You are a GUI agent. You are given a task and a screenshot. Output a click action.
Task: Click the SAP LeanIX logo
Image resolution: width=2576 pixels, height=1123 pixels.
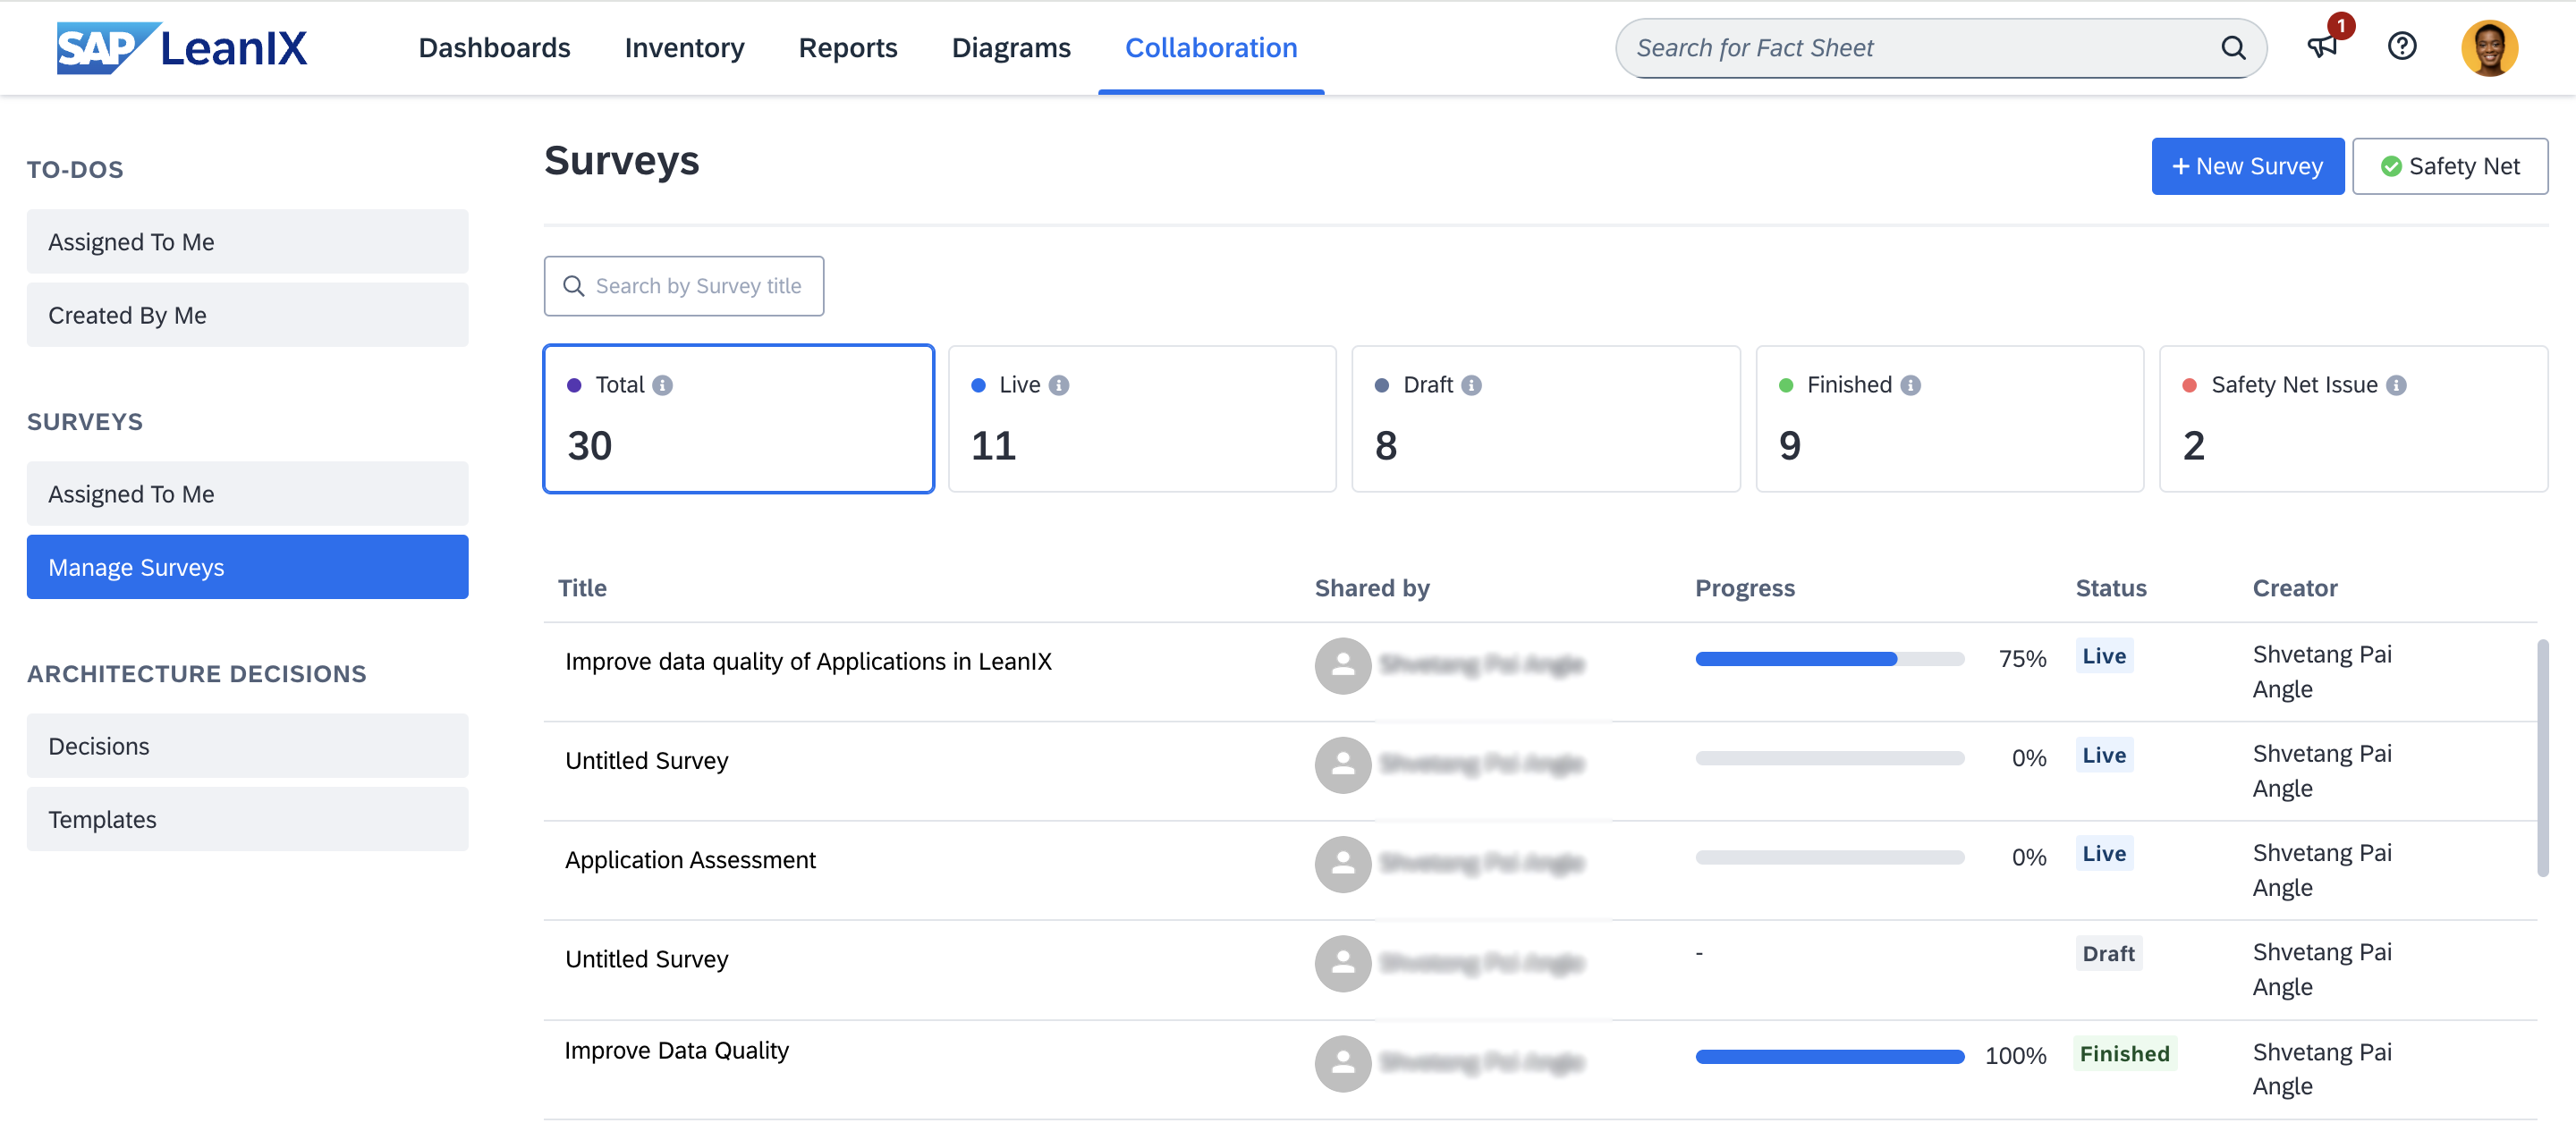coord(182,47)
